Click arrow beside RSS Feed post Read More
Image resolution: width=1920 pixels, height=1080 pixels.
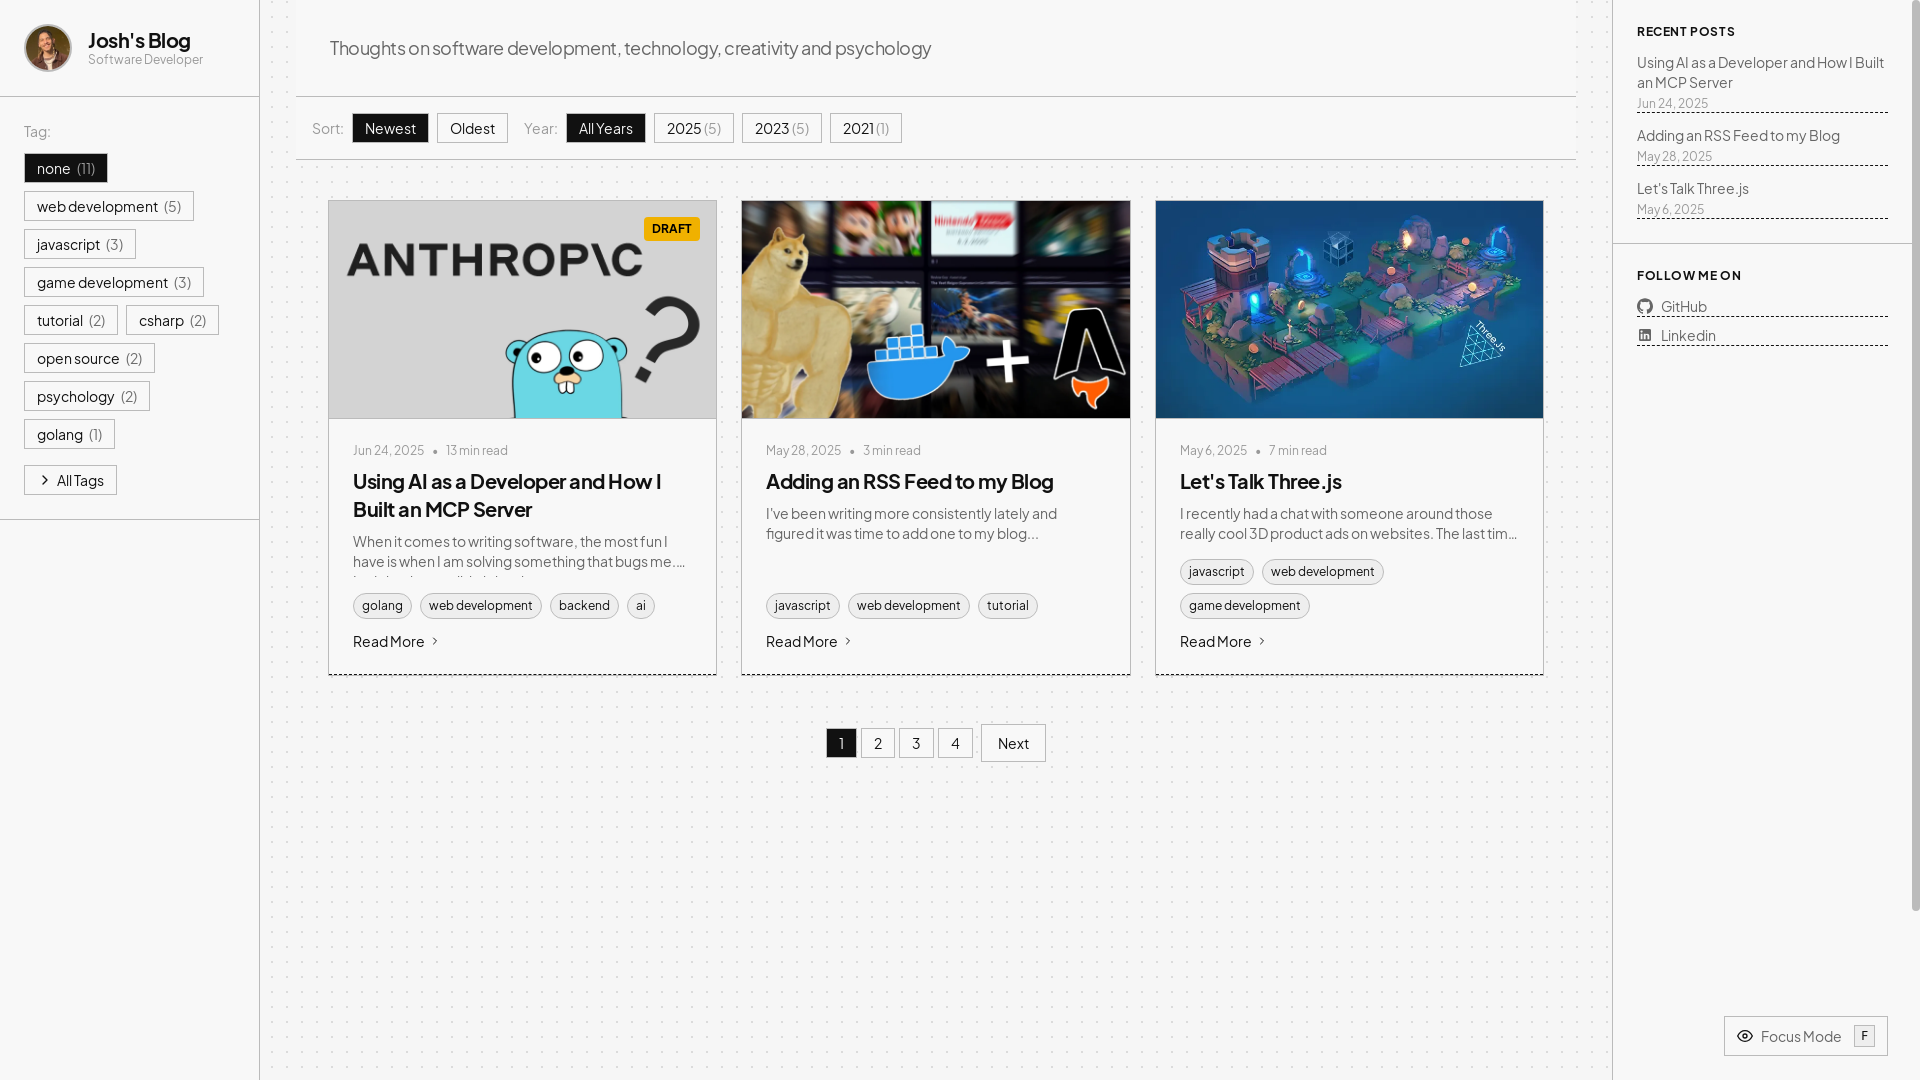click(x=848, y=641)
